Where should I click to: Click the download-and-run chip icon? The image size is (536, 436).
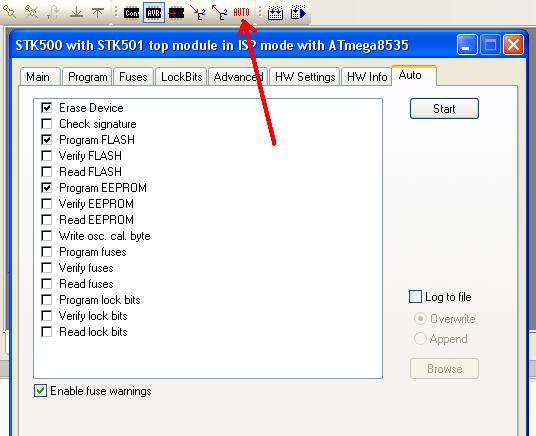[298, 13]
